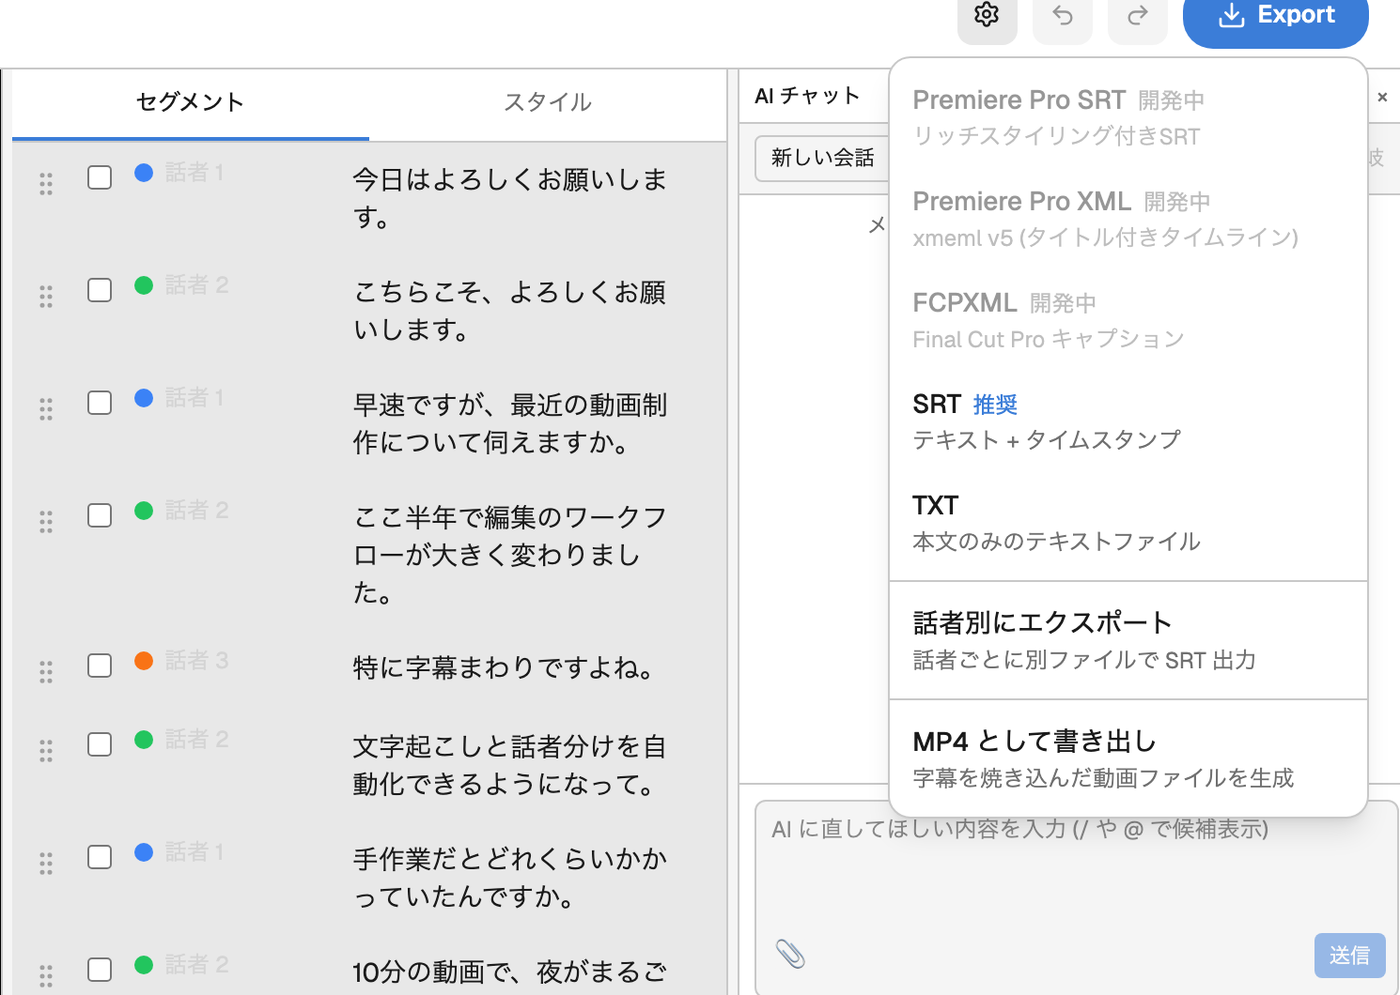Open 話者 3 label on 特に字幕まわり row
The image size is (1400, 995).
coord(197,660)
